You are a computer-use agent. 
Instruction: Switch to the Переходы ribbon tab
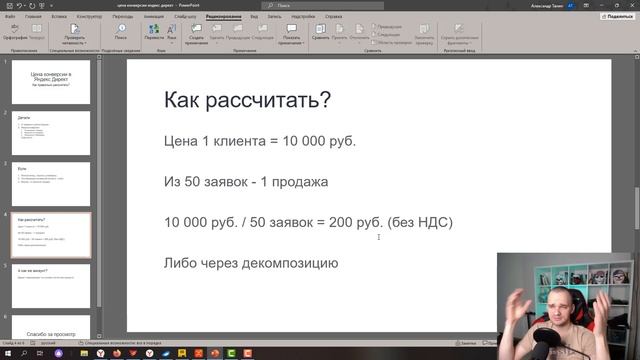[x=123, y=17]
